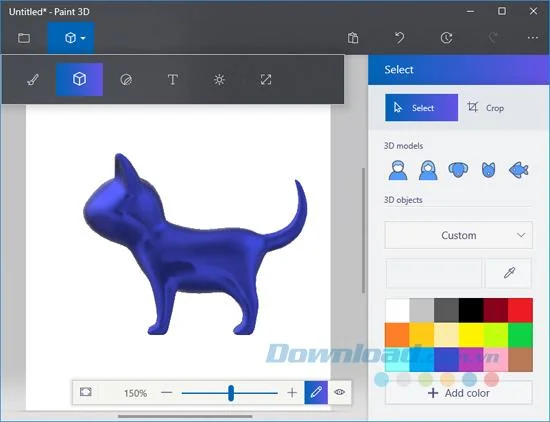
Task: Insert the fish 3D model
Action: (x=519, y=170)
